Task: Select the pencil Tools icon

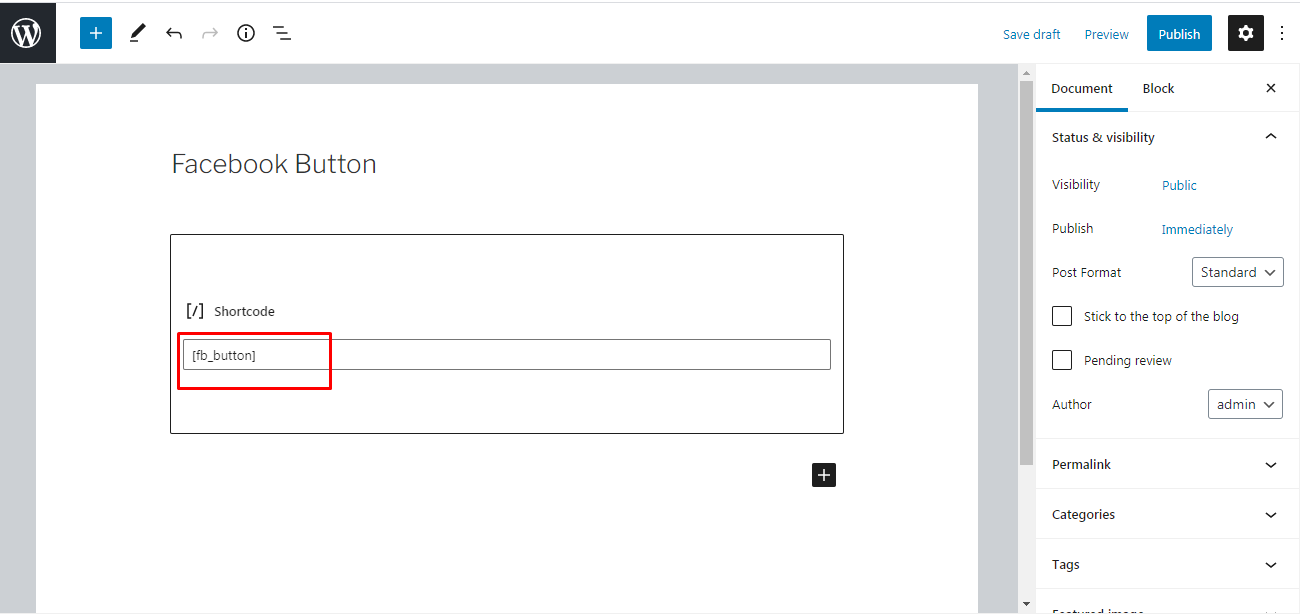Action: pyautogui.click(x=138, y=33)
